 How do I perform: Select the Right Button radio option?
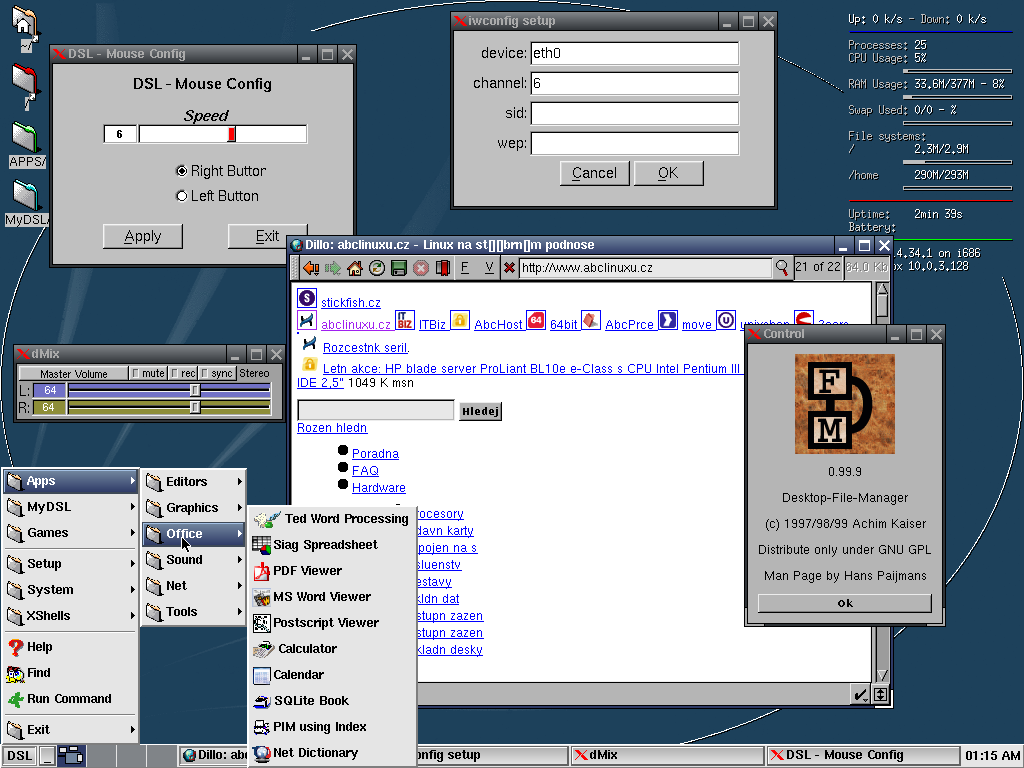tap(182, 171)
